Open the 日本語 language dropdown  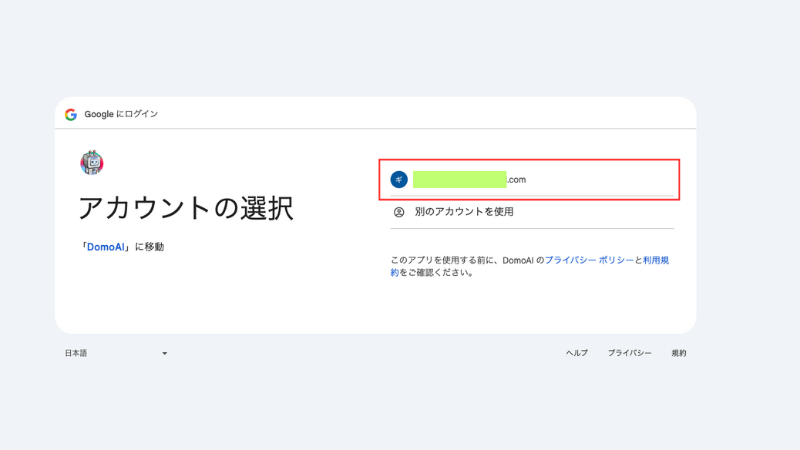(x=116, y=353)
